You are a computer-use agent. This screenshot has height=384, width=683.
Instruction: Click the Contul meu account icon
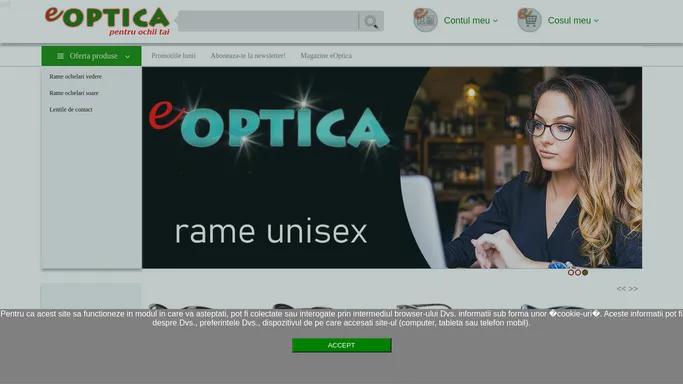[425, 20]
